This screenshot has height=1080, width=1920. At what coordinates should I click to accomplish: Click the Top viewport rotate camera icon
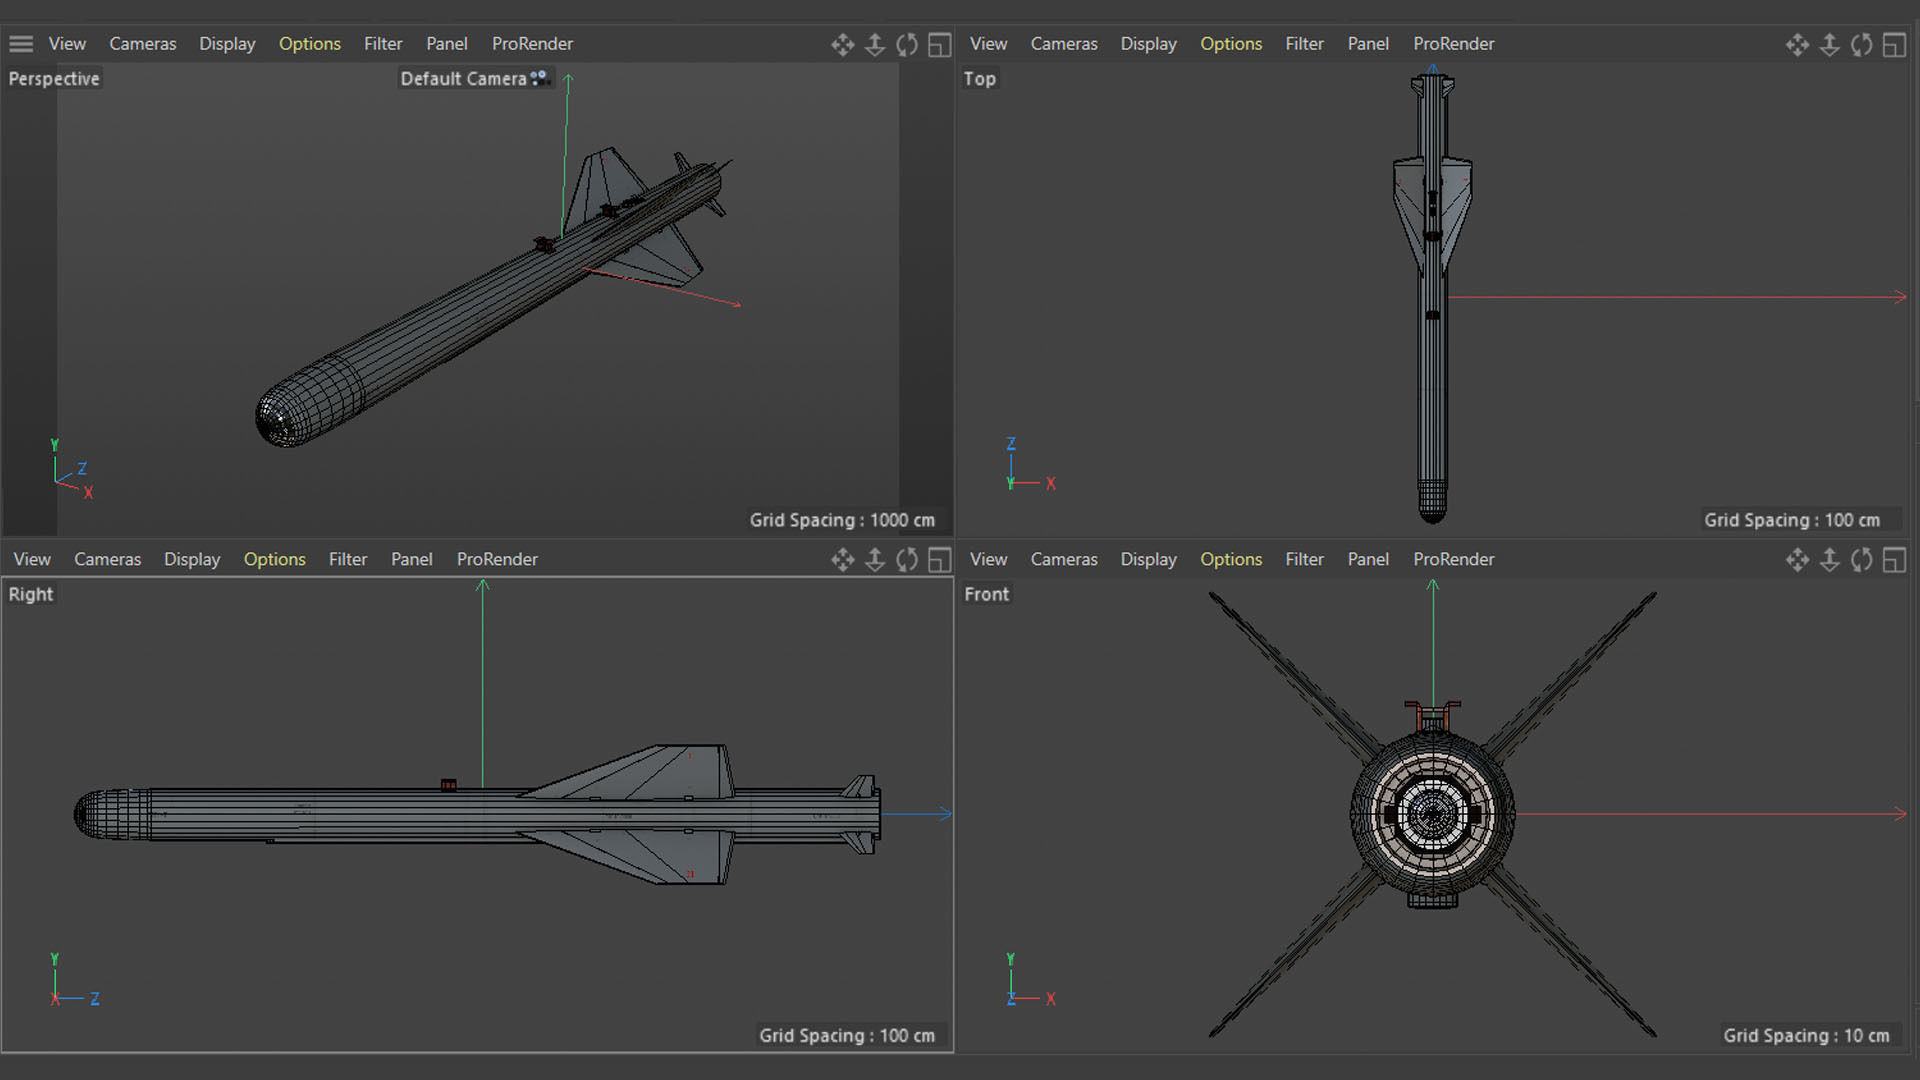click(x=1861, y=45)
